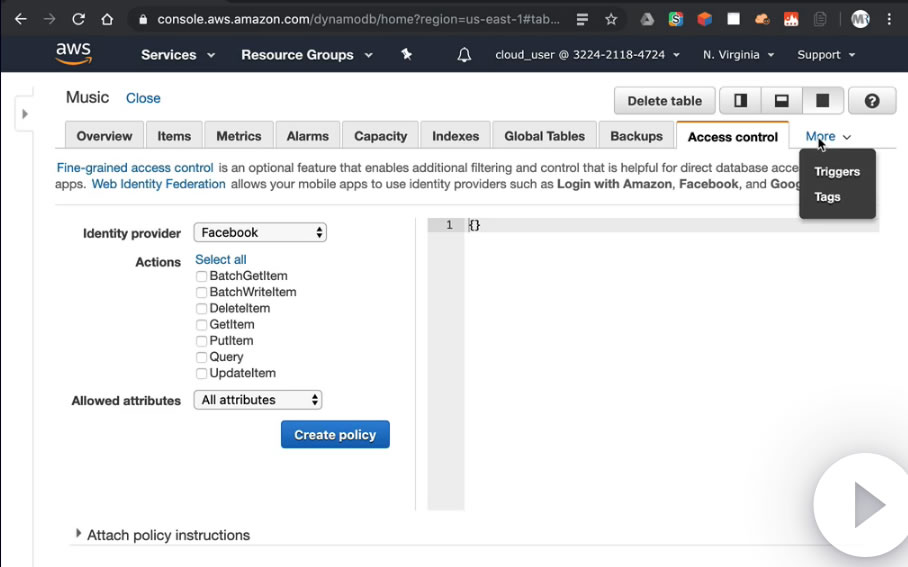
Task: Open the Identity provider dropdown
Action: point(260,232)
